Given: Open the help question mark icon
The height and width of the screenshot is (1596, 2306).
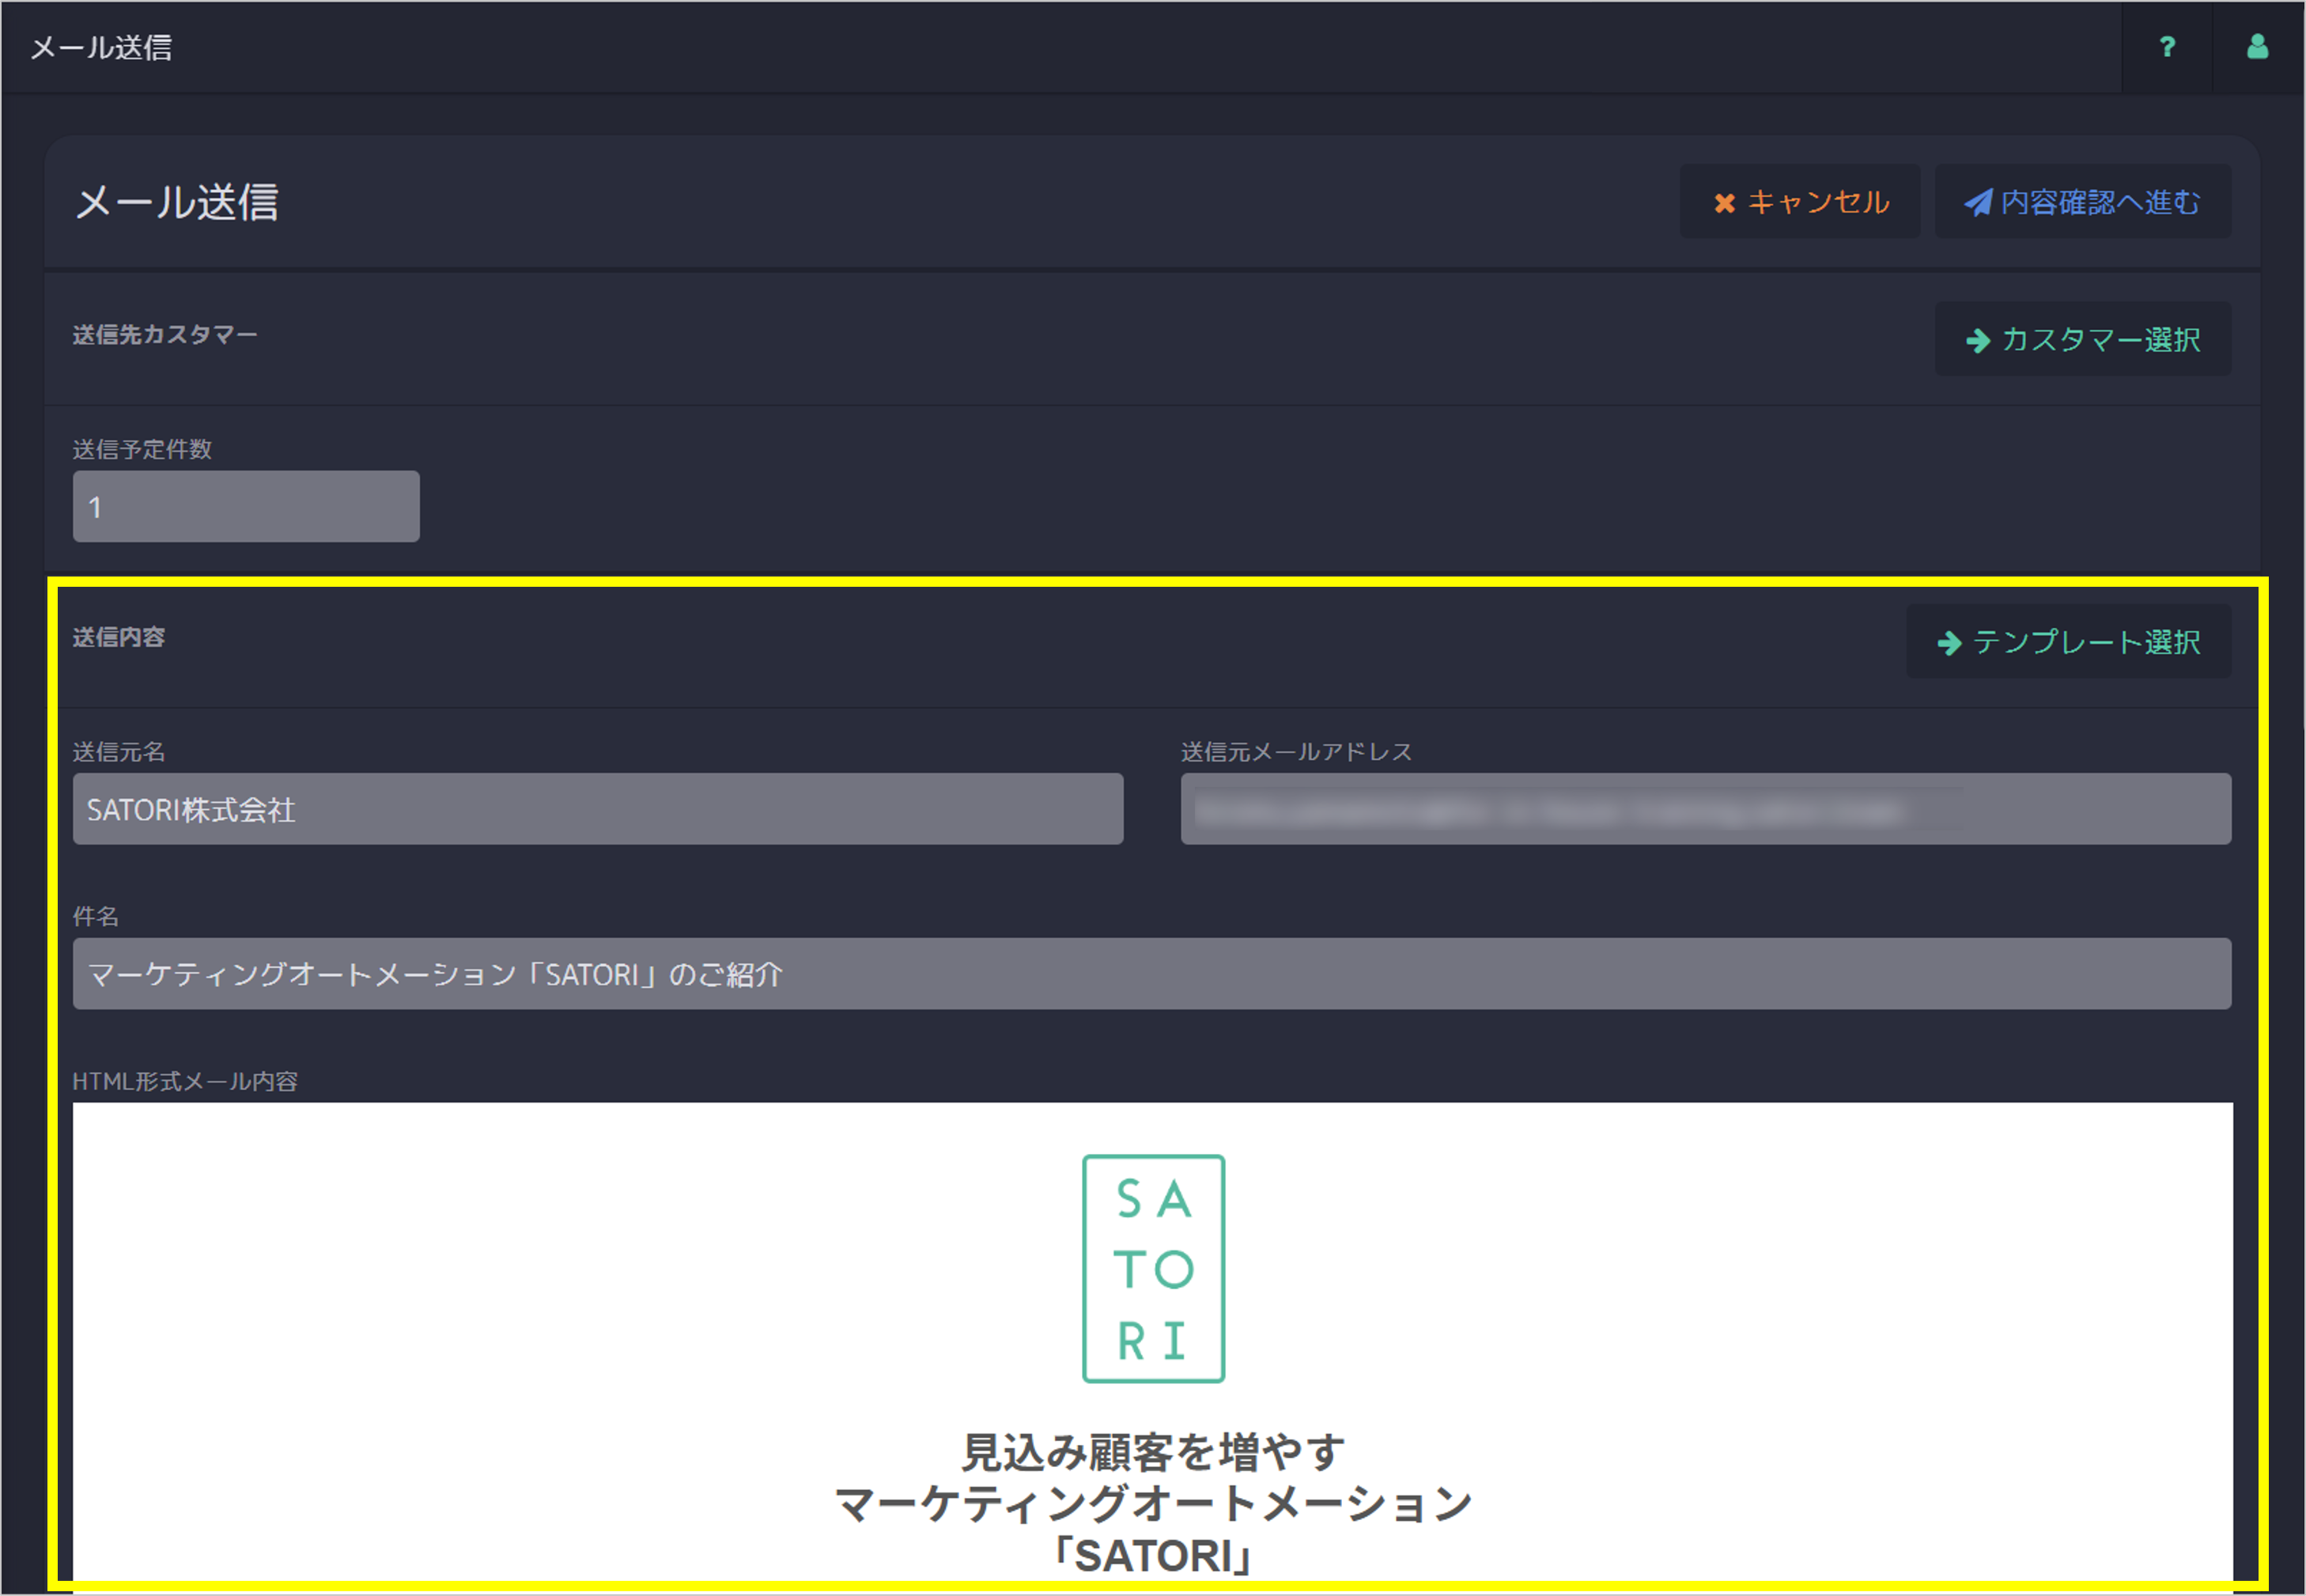Looking at the screenshot, I should (2166, 47).
